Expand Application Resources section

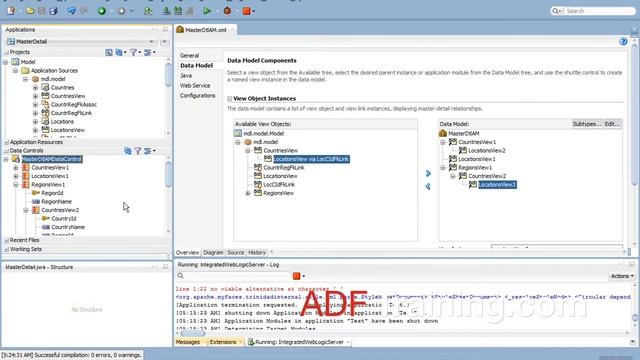coord(7,142)
